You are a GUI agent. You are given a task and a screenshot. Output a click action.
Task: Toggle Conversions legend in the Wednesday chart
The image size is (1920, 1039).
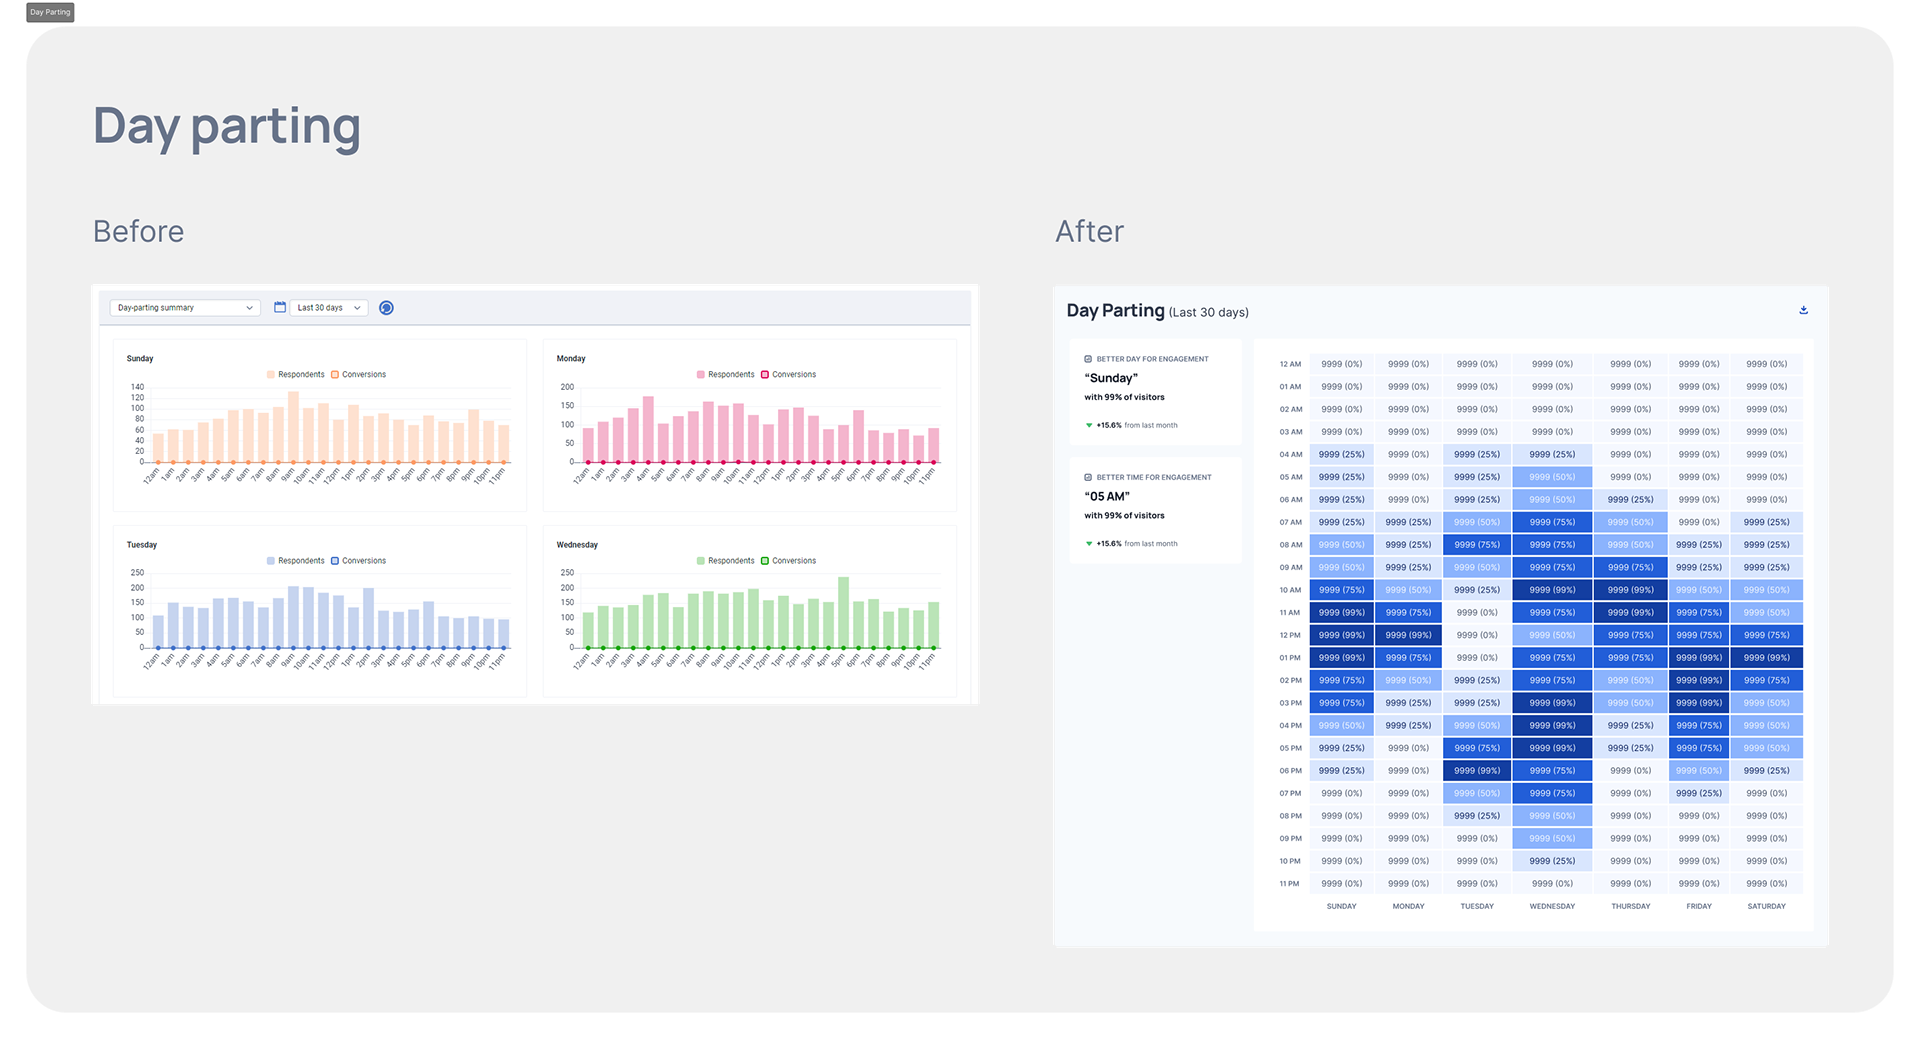pyautogui.click(x=789, y=561)
